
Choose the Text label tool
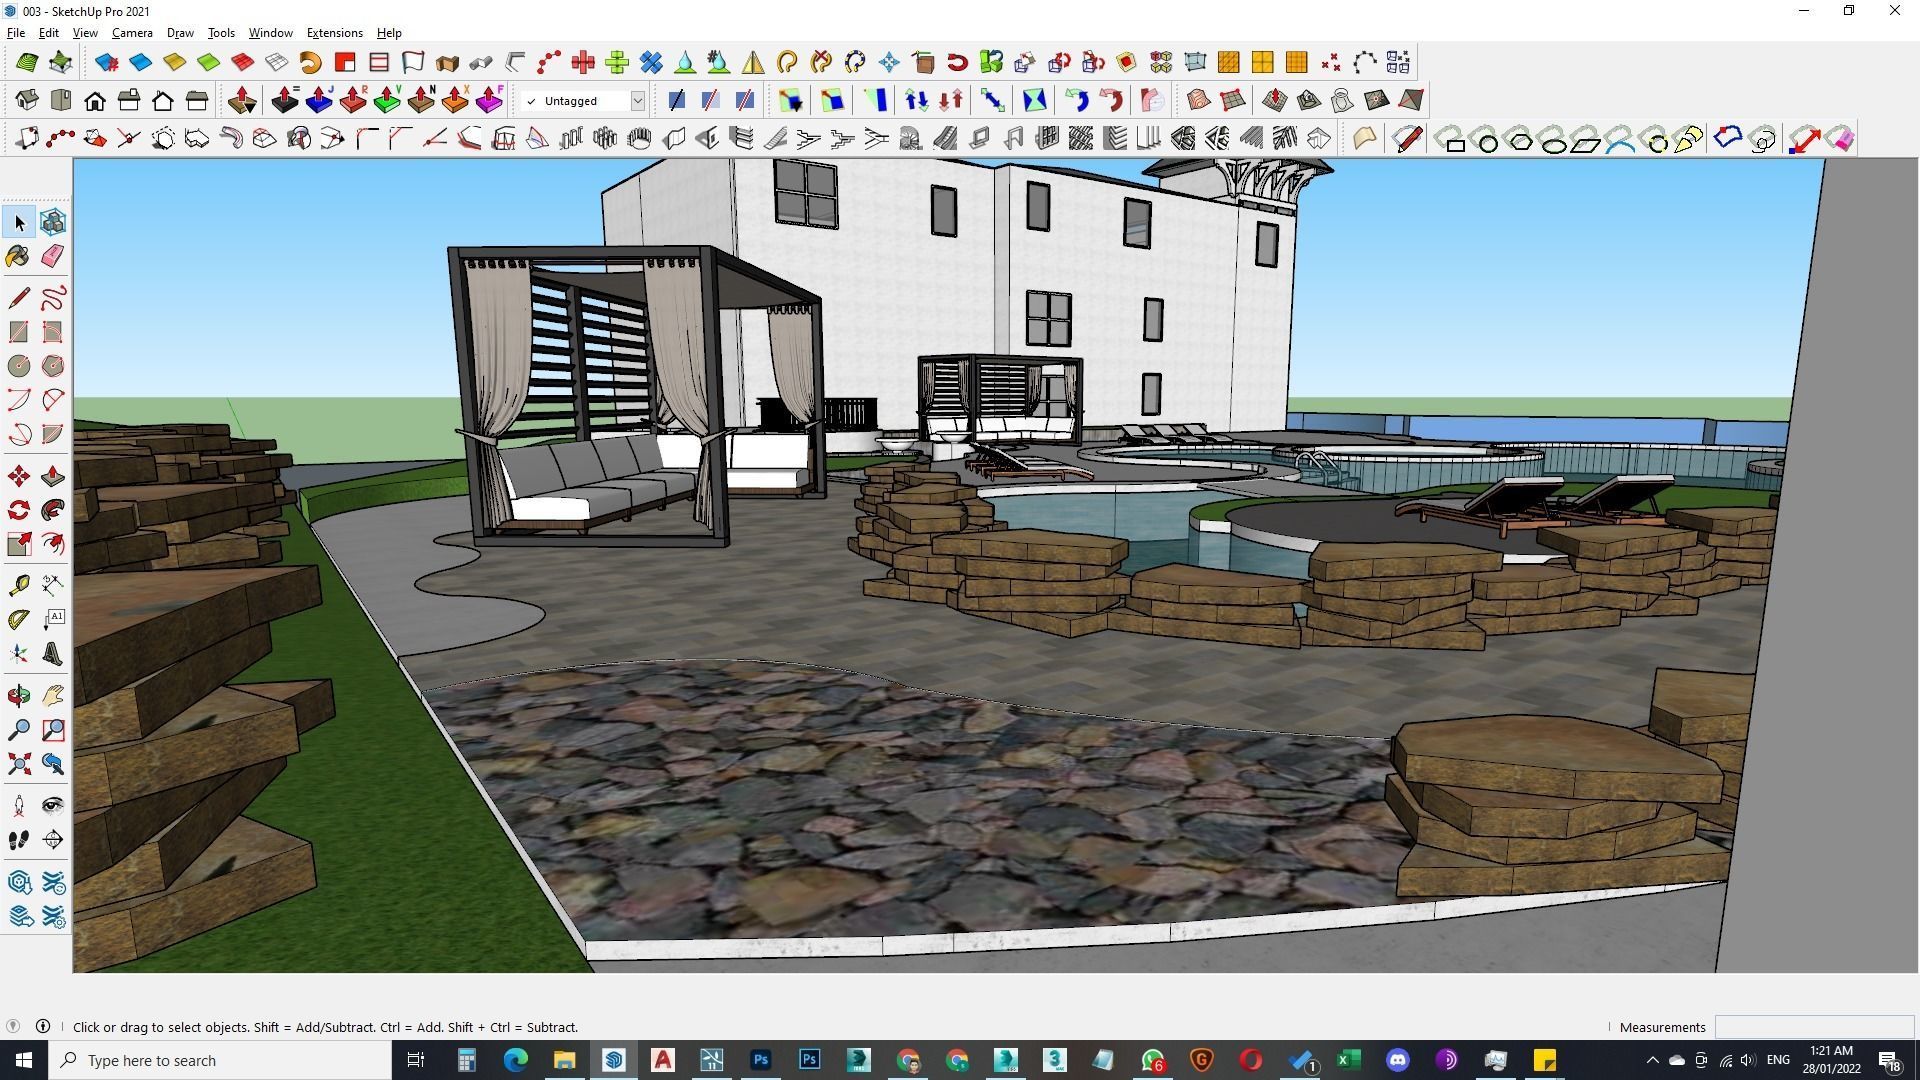pos(53,620)
